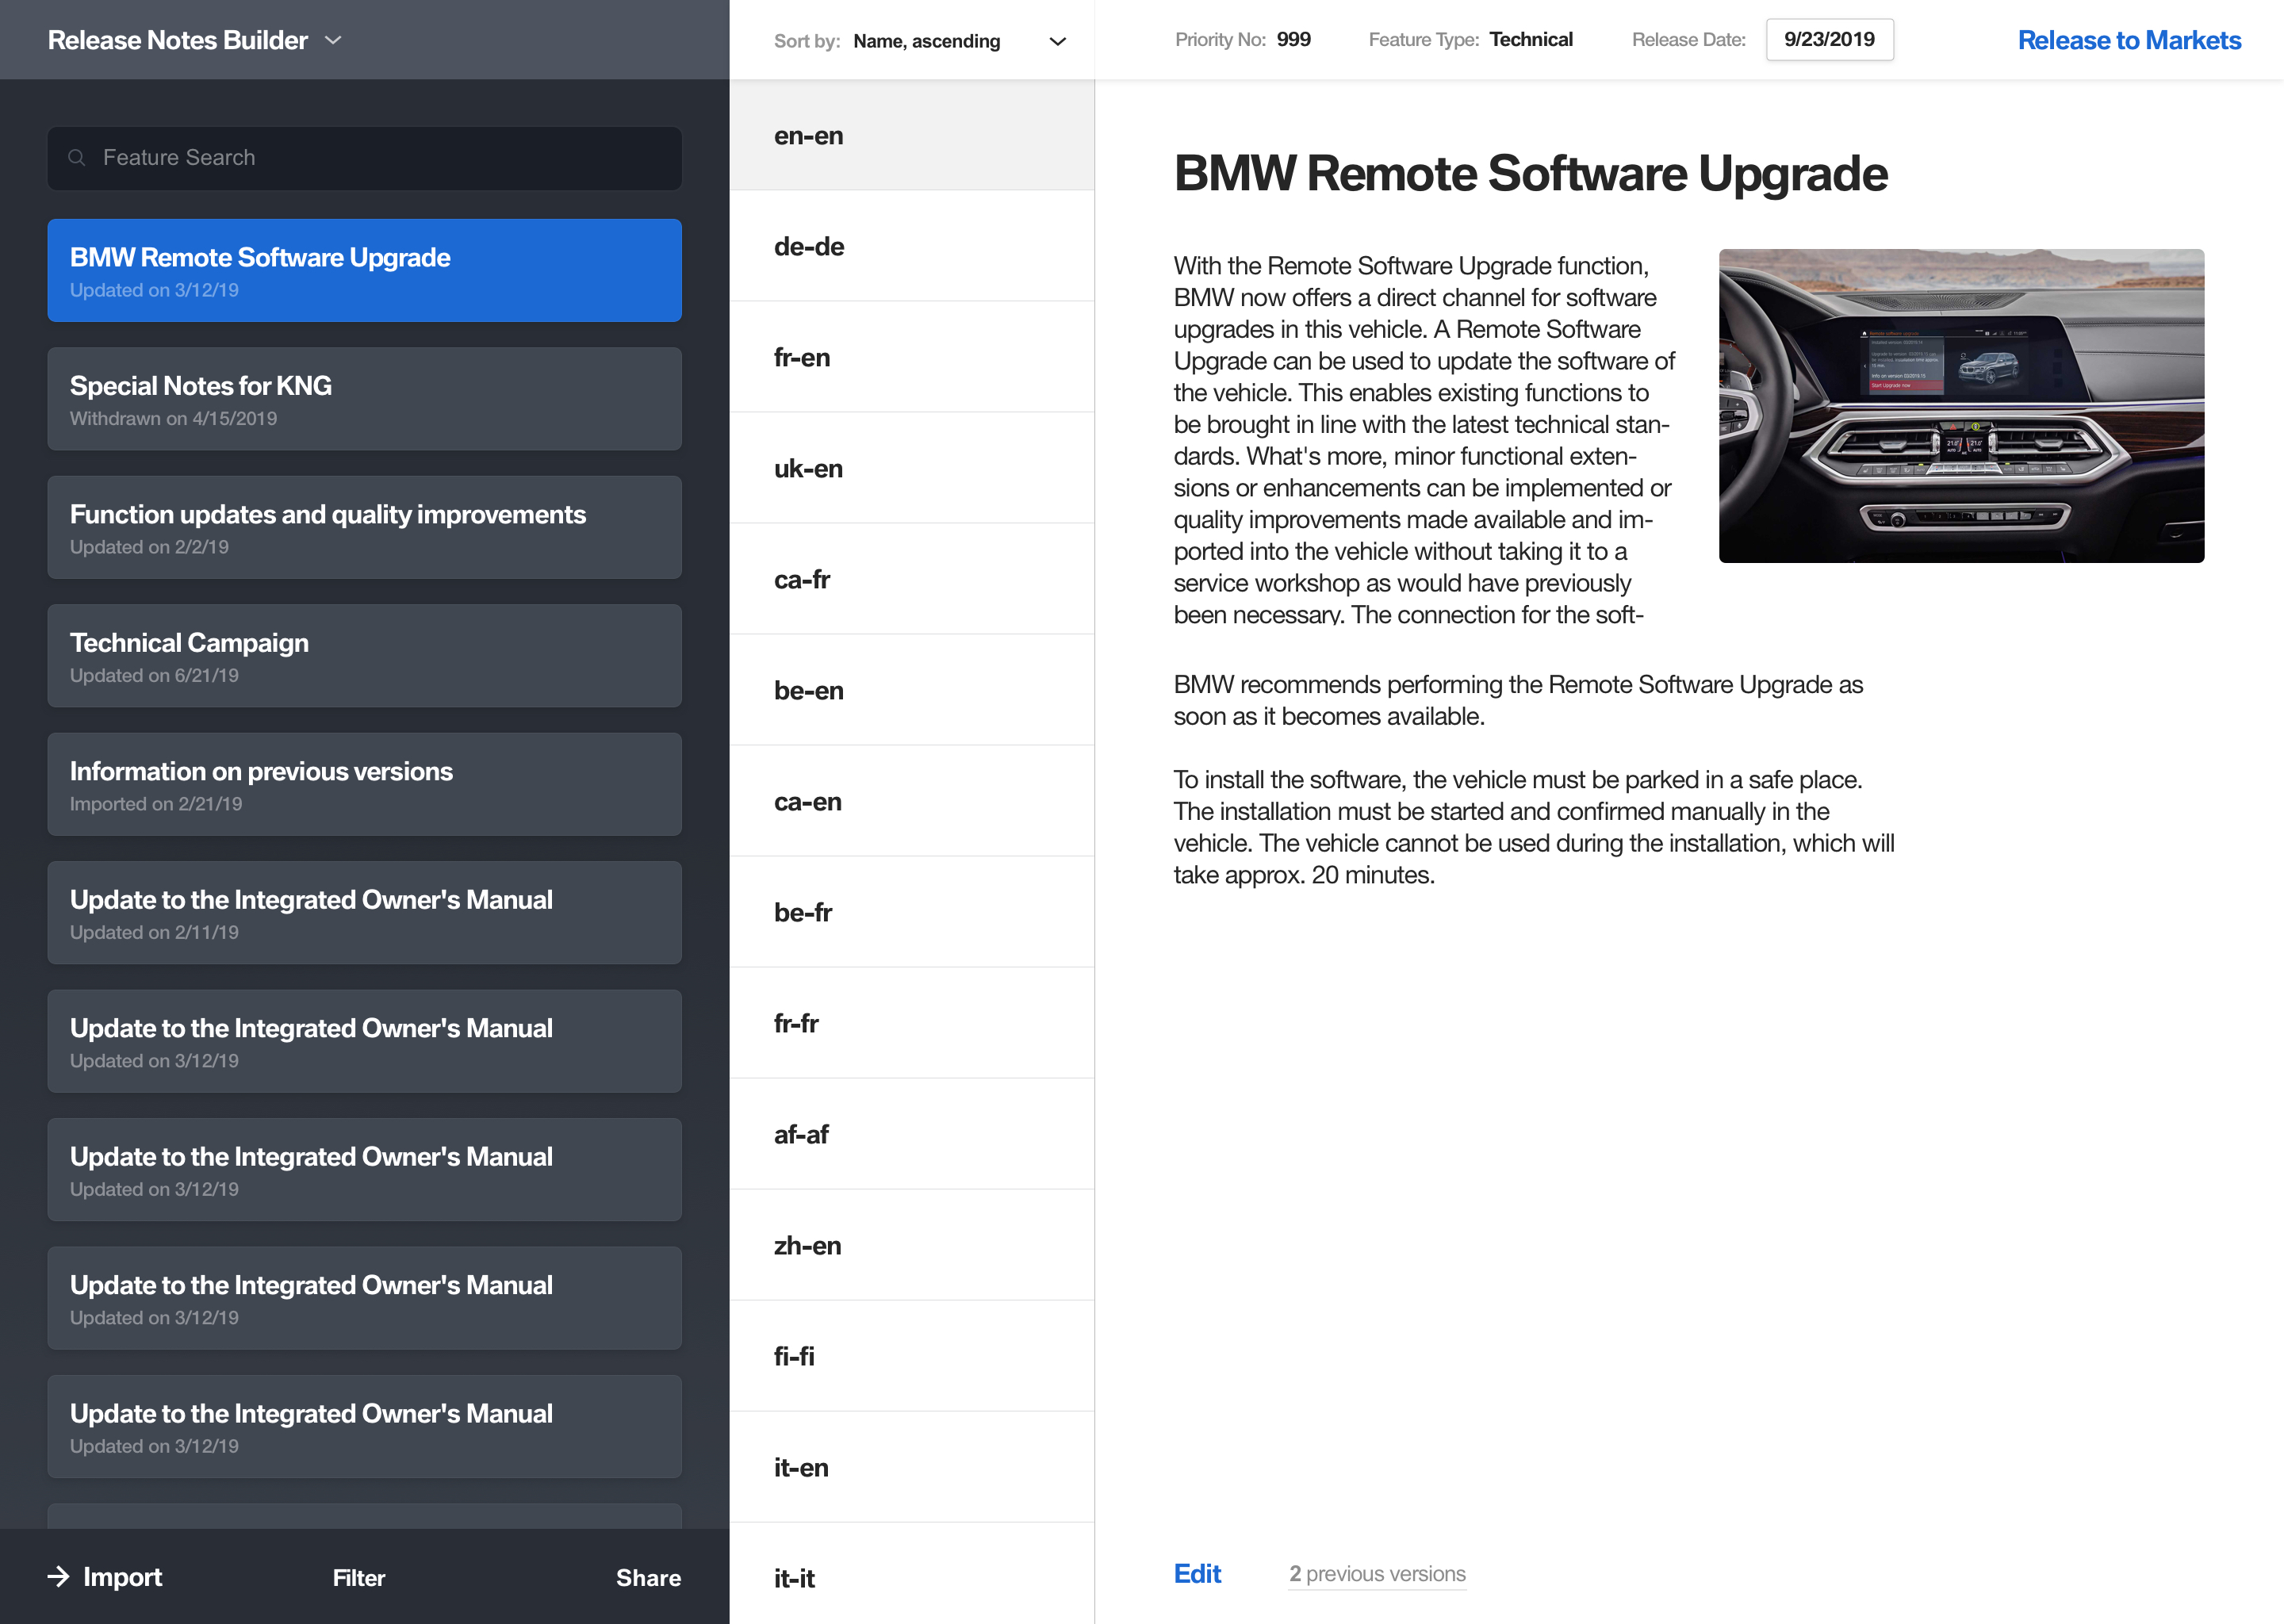Click the Release Notes Builder title
The height and width of the screenshot is (1624, 2284).
[x=178, y=40]
